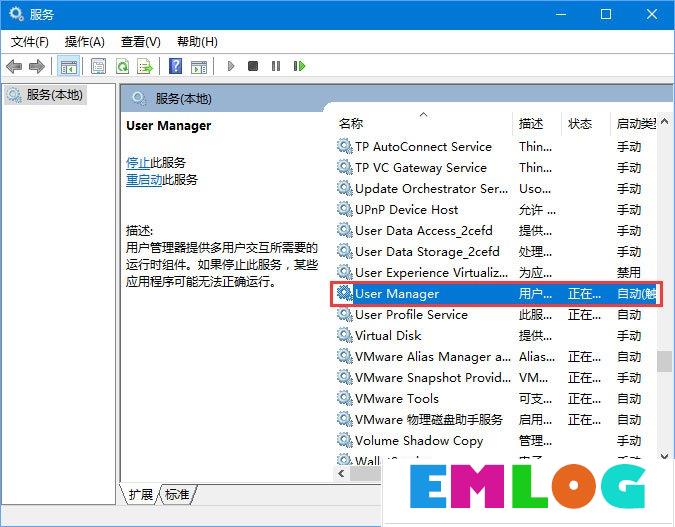Click the gear icon of UPnP Device Host

coord(345,209)
